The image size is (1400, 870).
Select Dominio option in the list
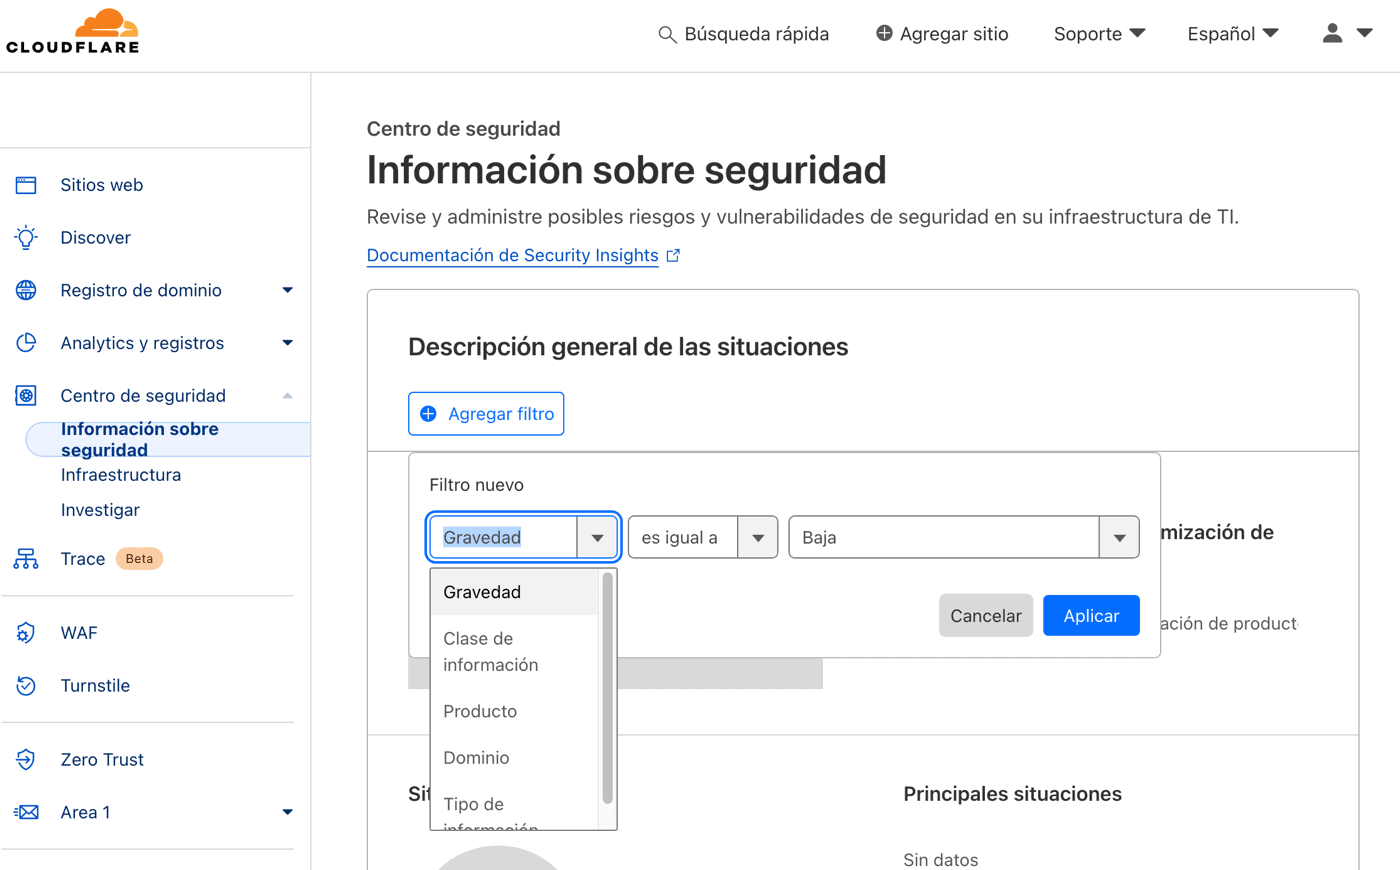coord(514,758)
